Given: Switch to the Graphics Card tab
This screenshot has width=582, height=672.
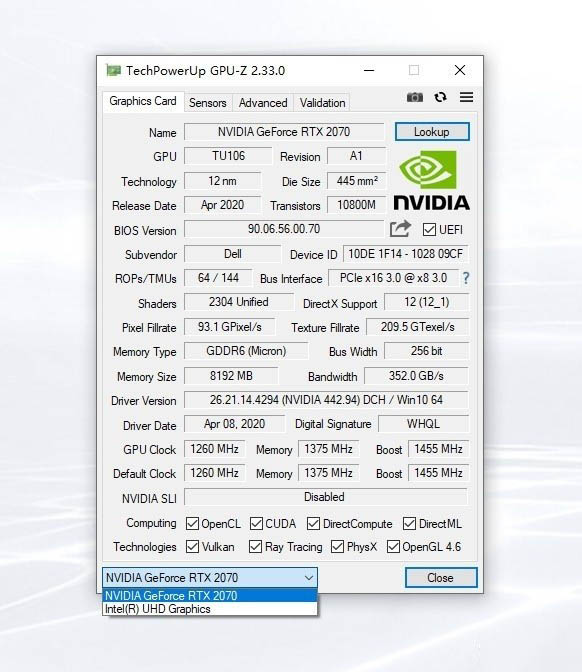Looking at the screenshot, I should [143, 101].
